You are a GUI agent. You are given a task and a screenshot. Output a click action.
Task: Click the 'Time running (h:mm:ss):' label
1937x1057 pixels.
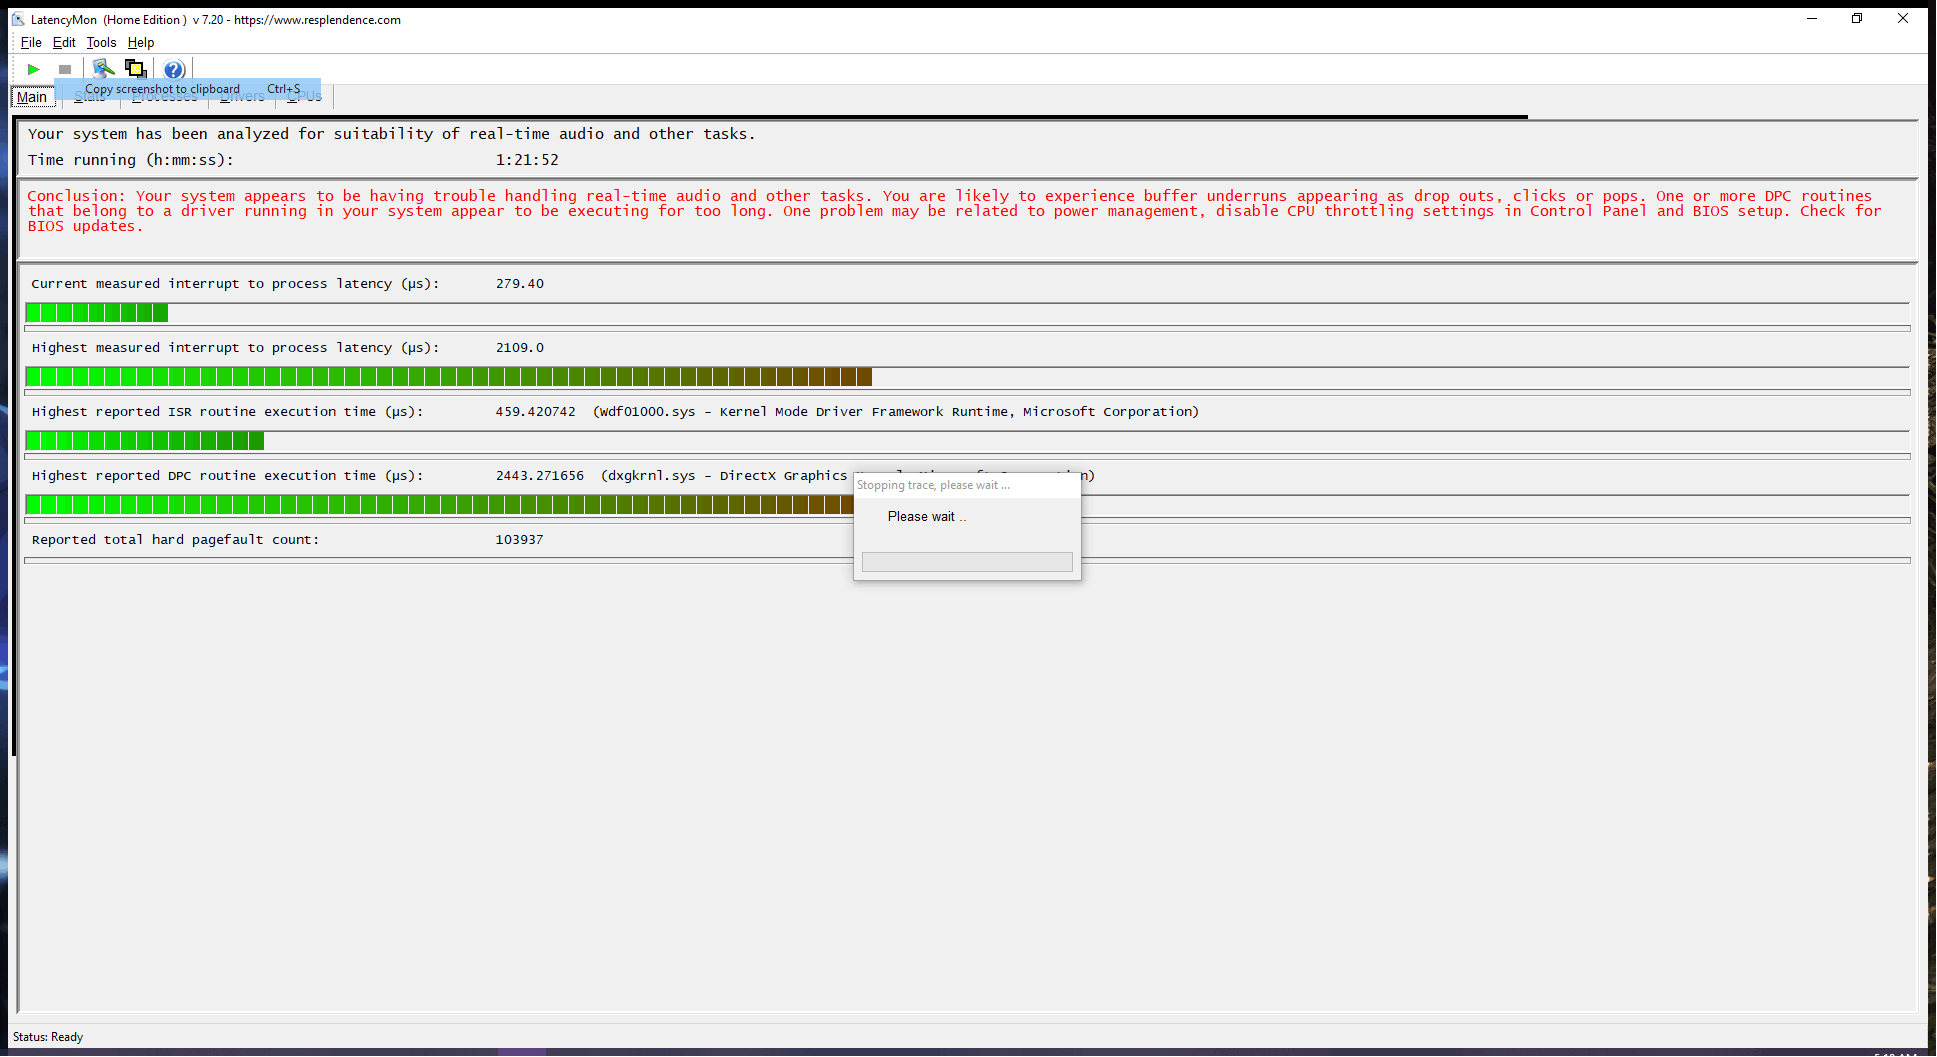coord(130,160)
